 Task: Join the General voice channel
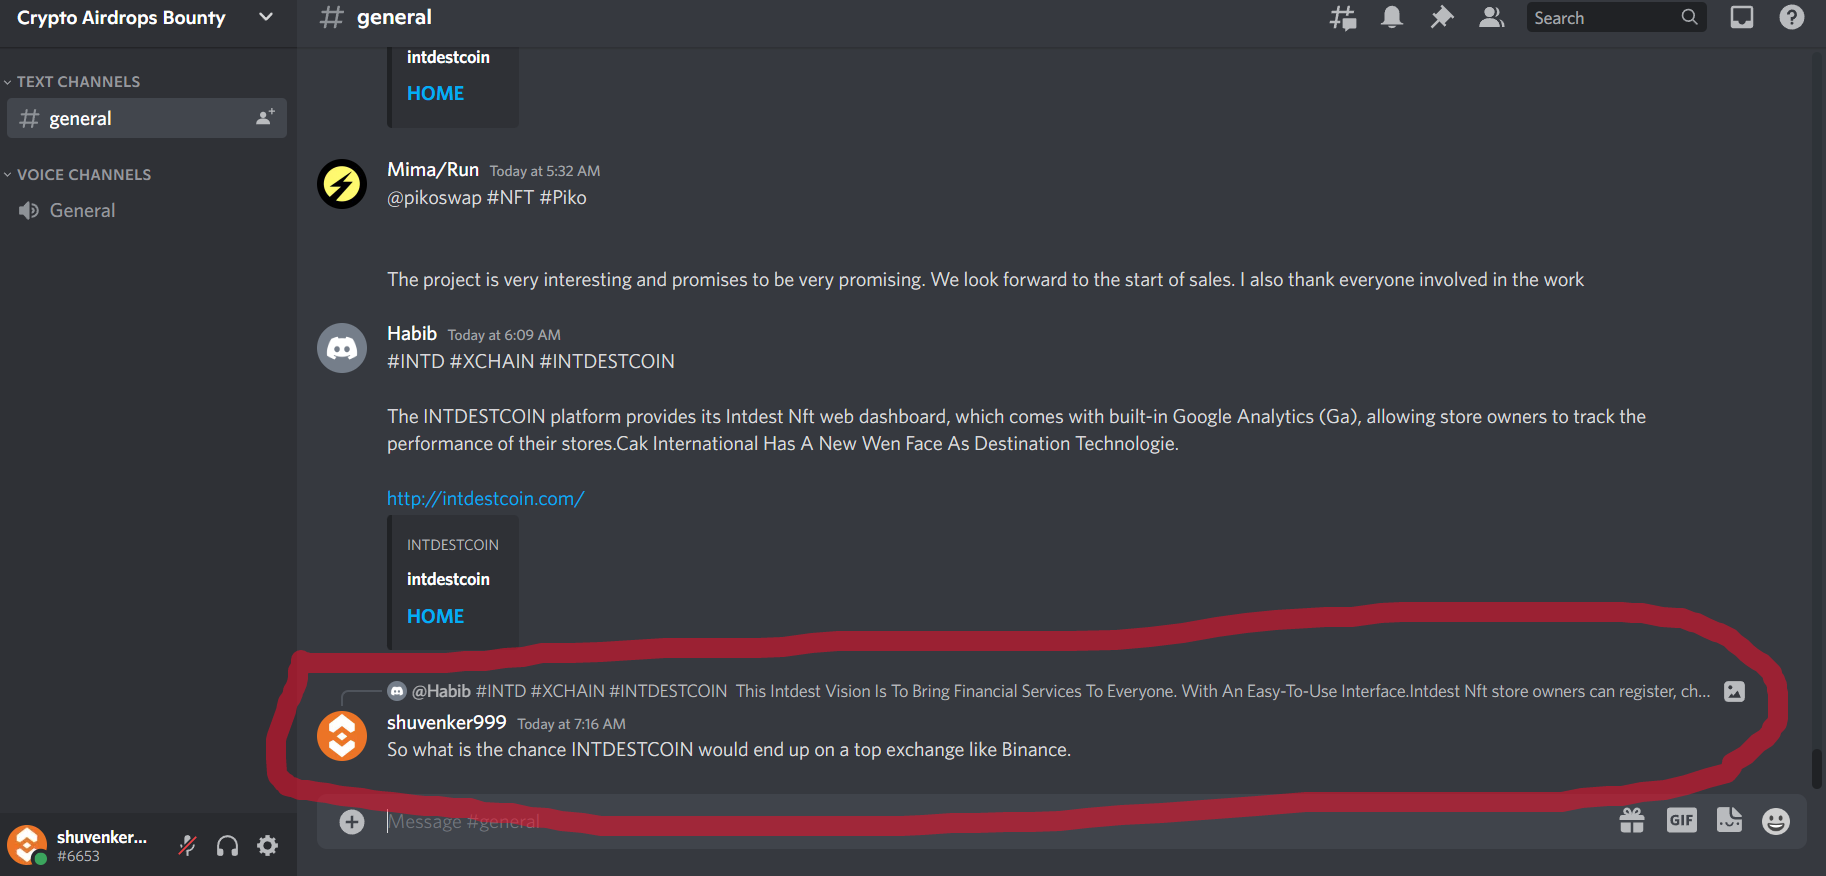click(146, 211)
